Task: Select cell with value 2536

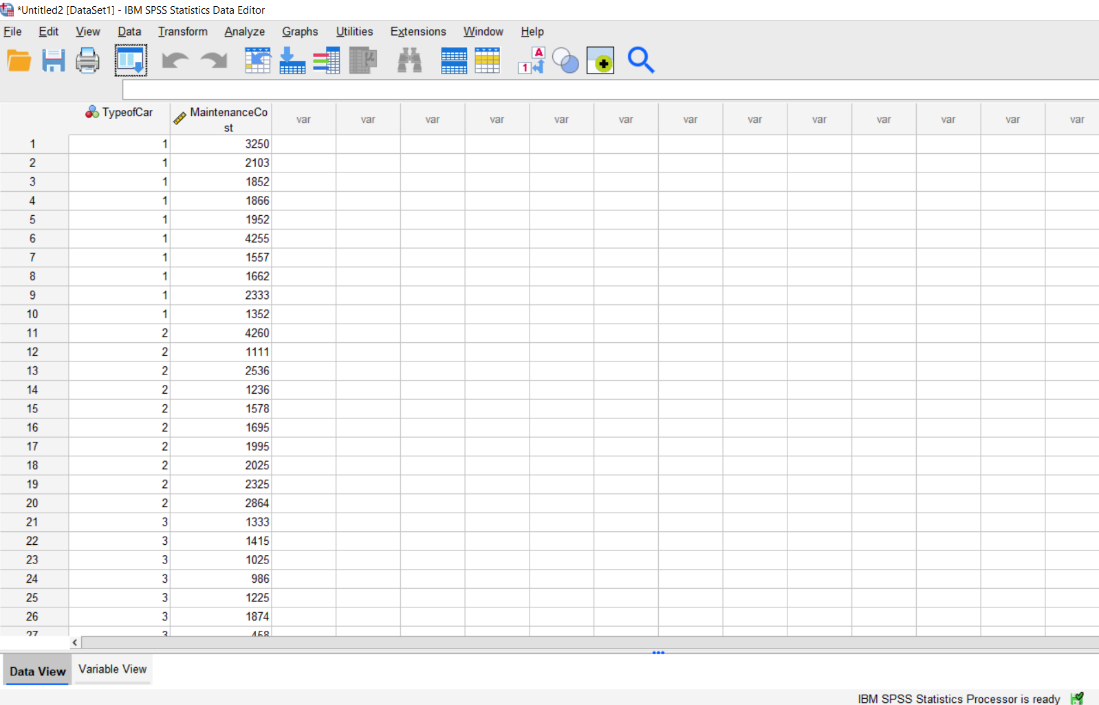Action: (x=221, y=371)
